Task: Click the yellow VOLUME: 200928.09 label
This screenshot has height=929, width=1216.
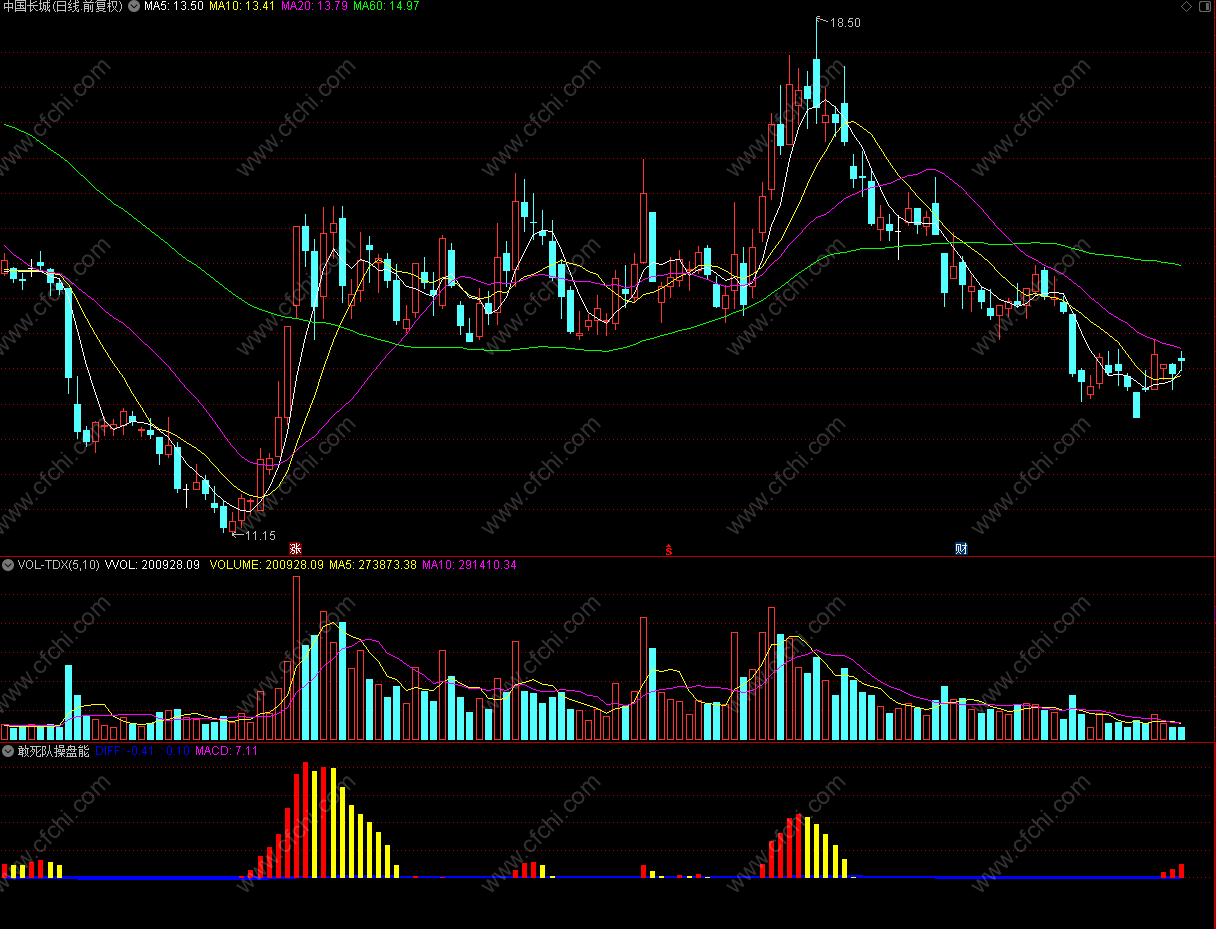Action: [267, 565]
